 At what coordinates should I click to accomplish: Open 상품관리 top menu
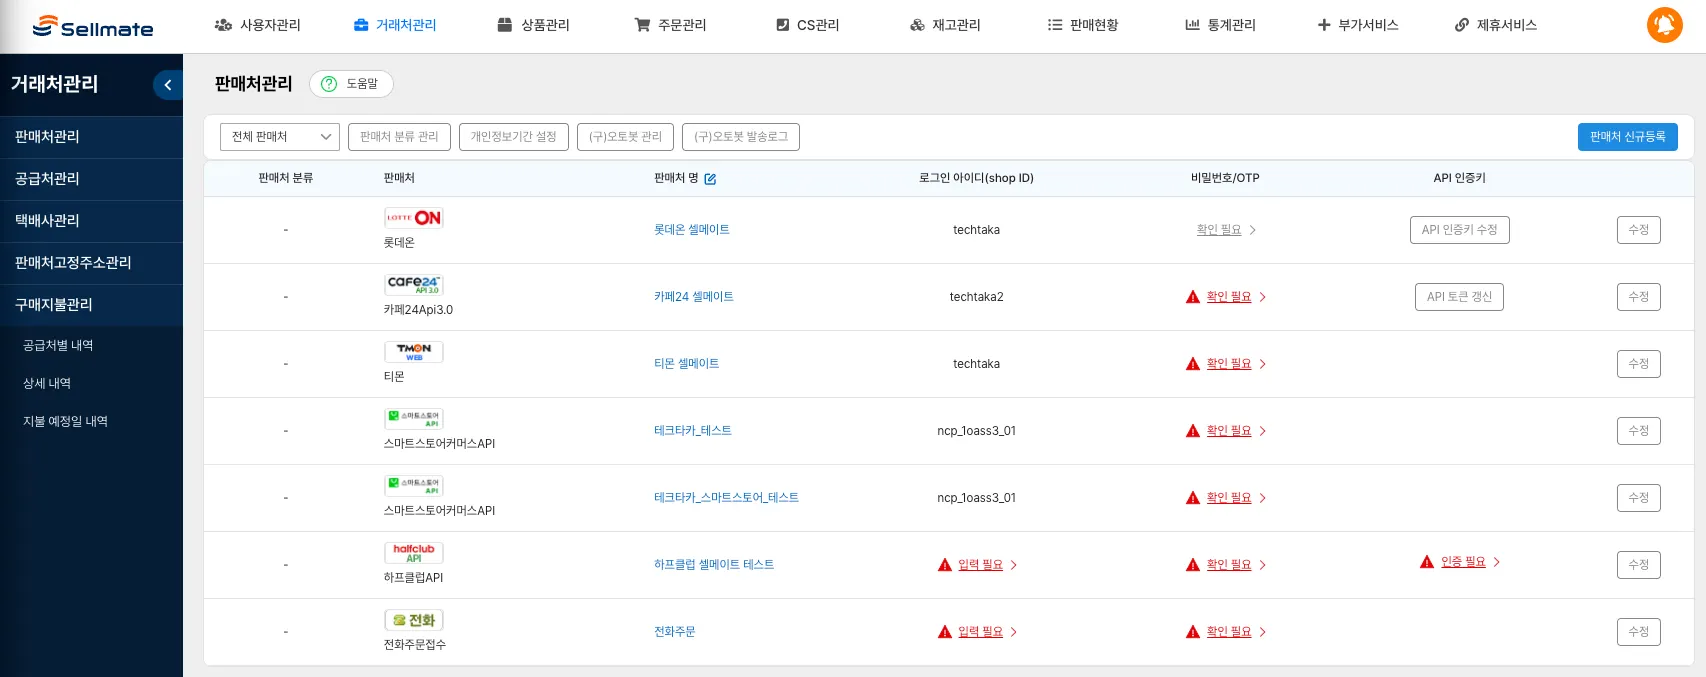[x=533, y=25]
